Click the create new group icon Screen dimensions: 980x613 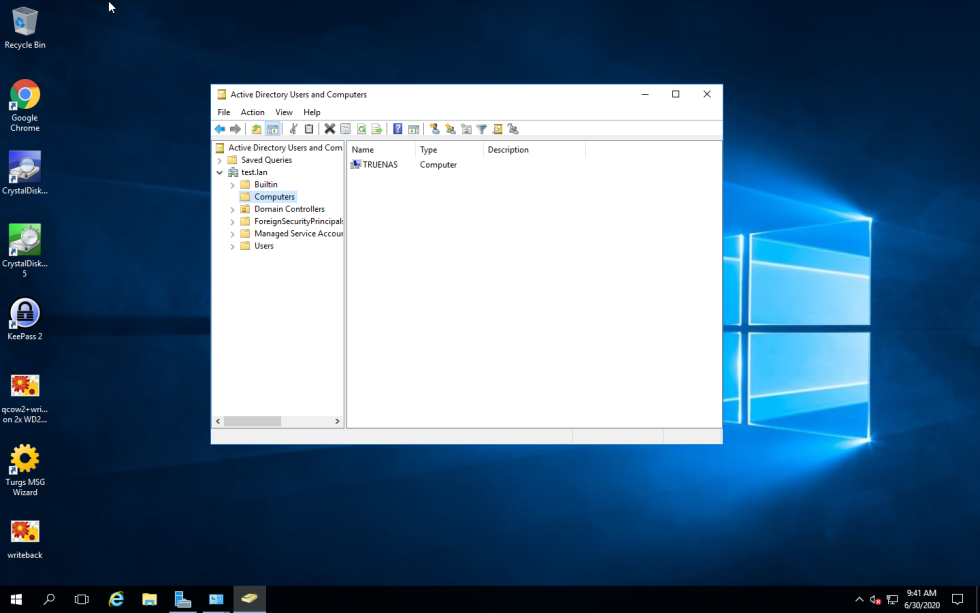(450, 129)
